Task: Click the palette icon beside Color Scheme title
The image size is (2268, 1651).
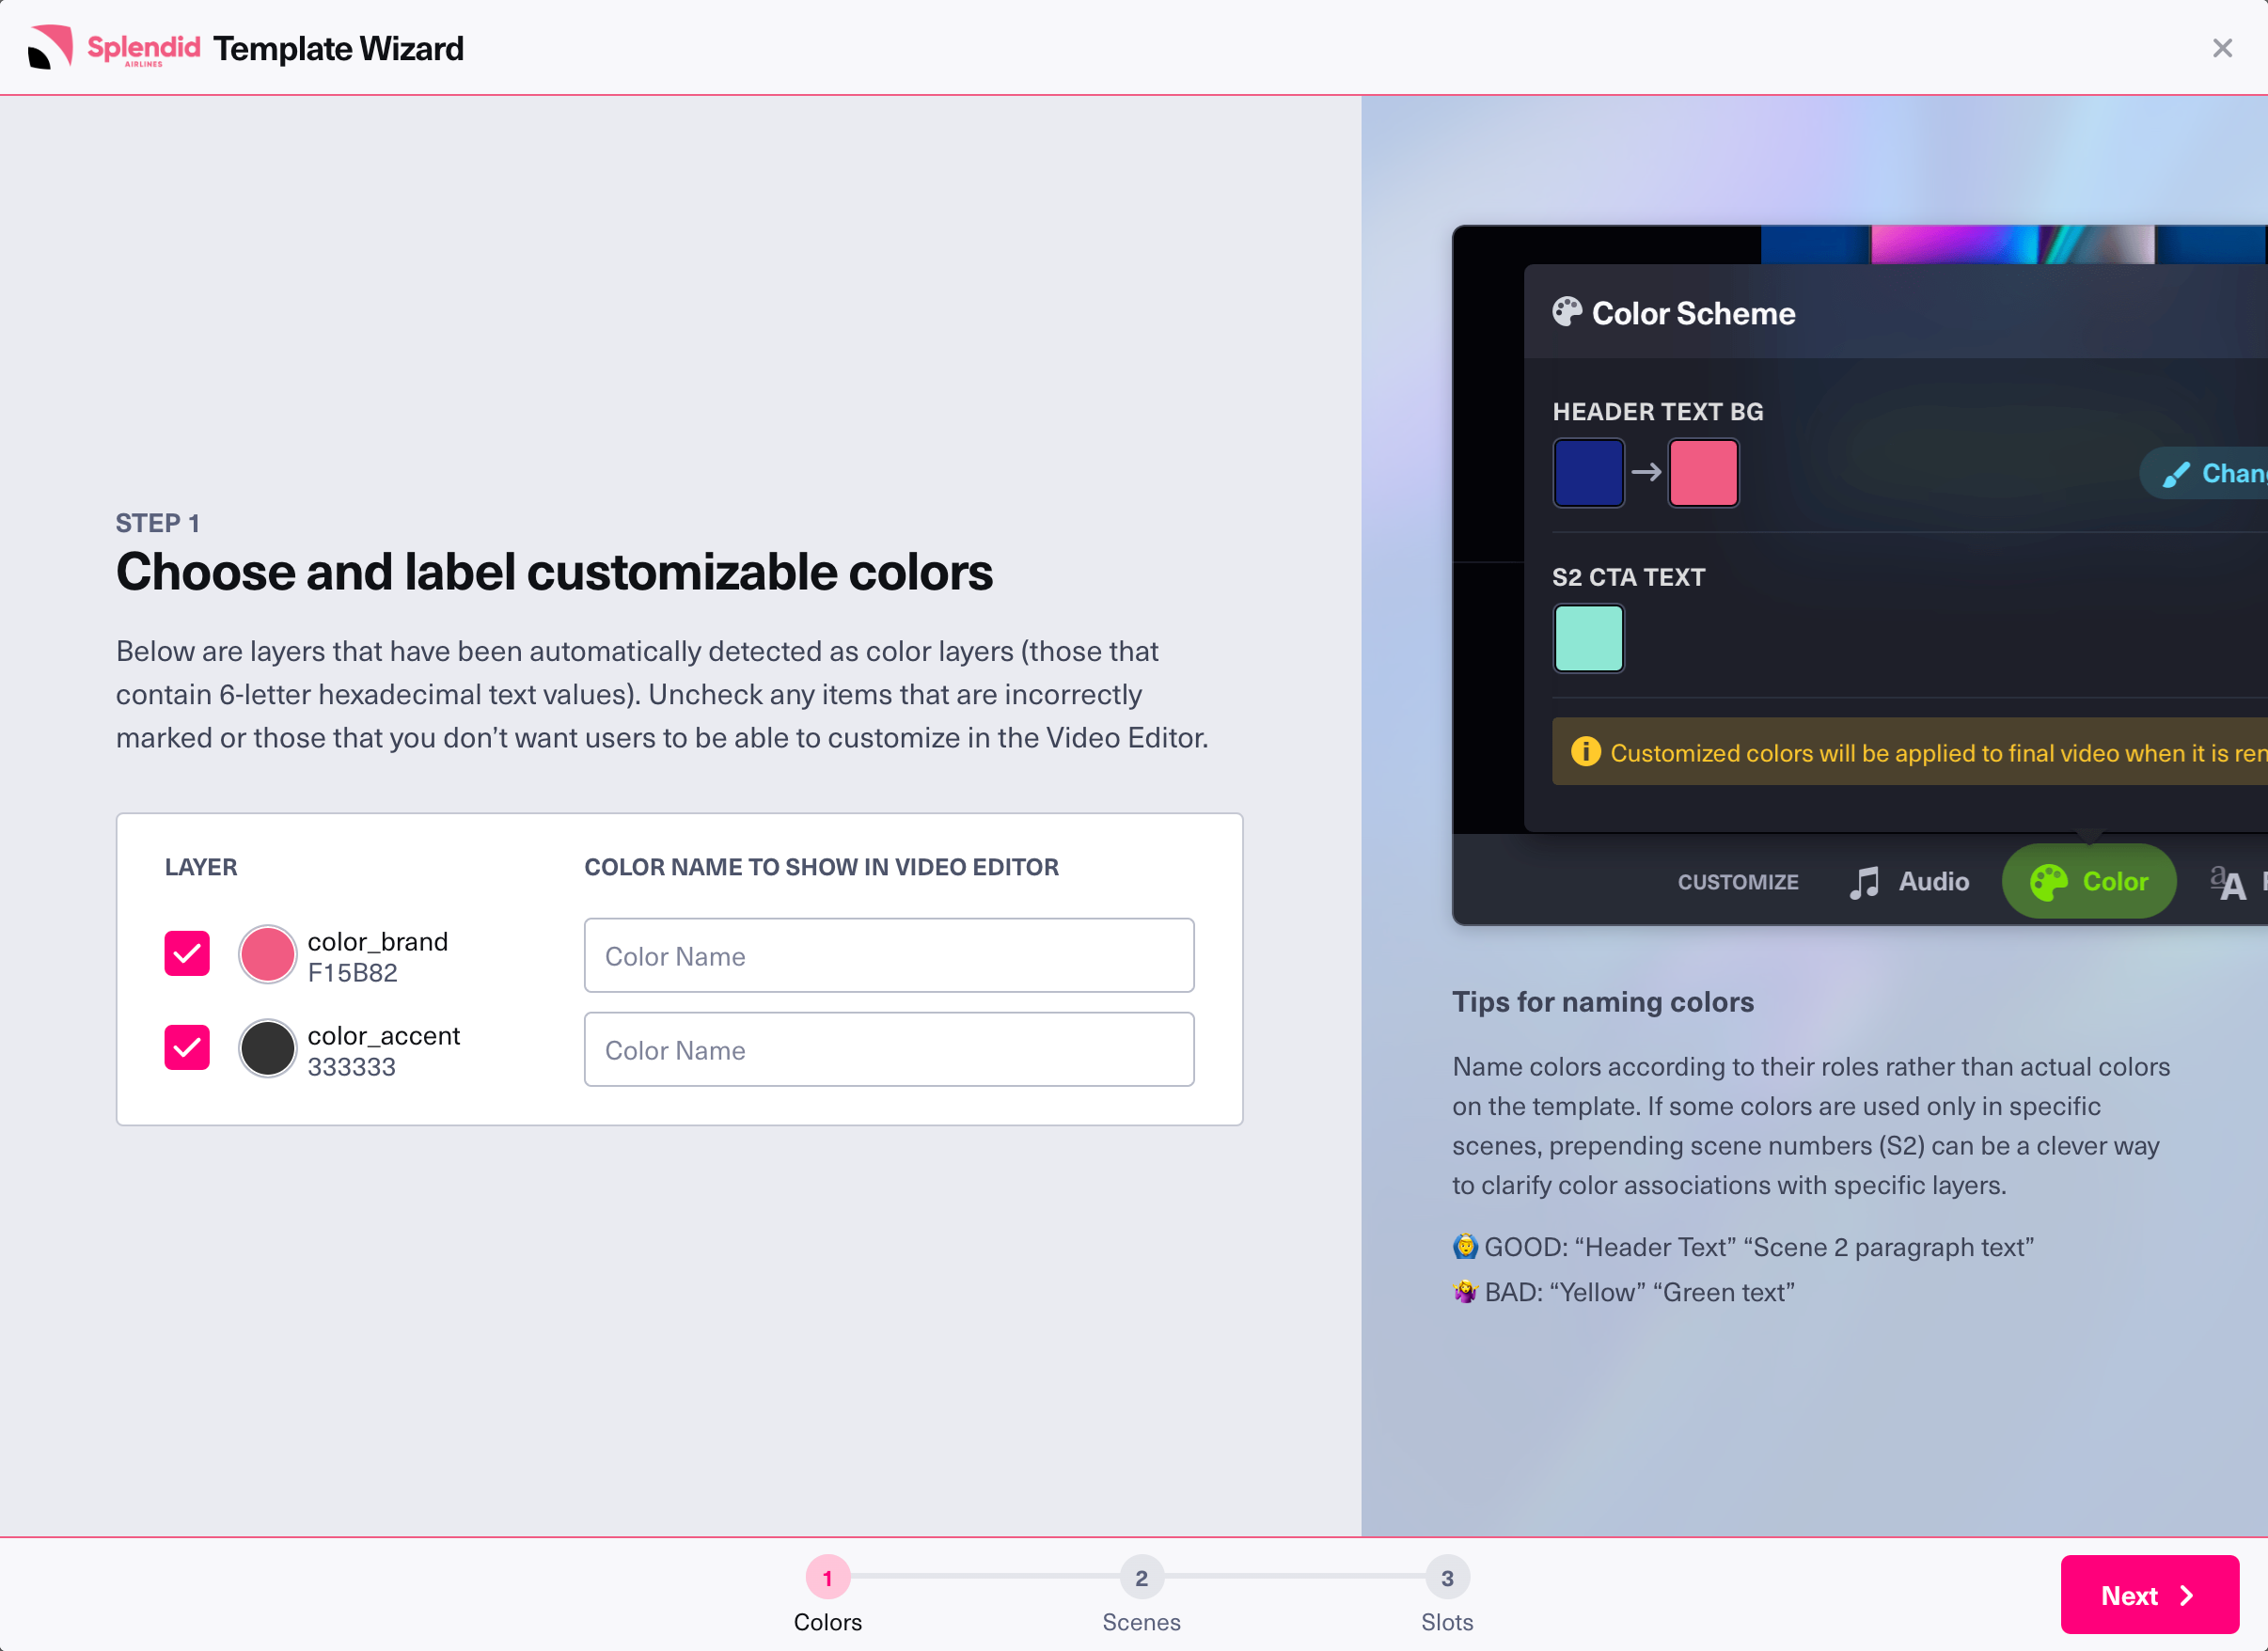Action: coord(1568,312)
